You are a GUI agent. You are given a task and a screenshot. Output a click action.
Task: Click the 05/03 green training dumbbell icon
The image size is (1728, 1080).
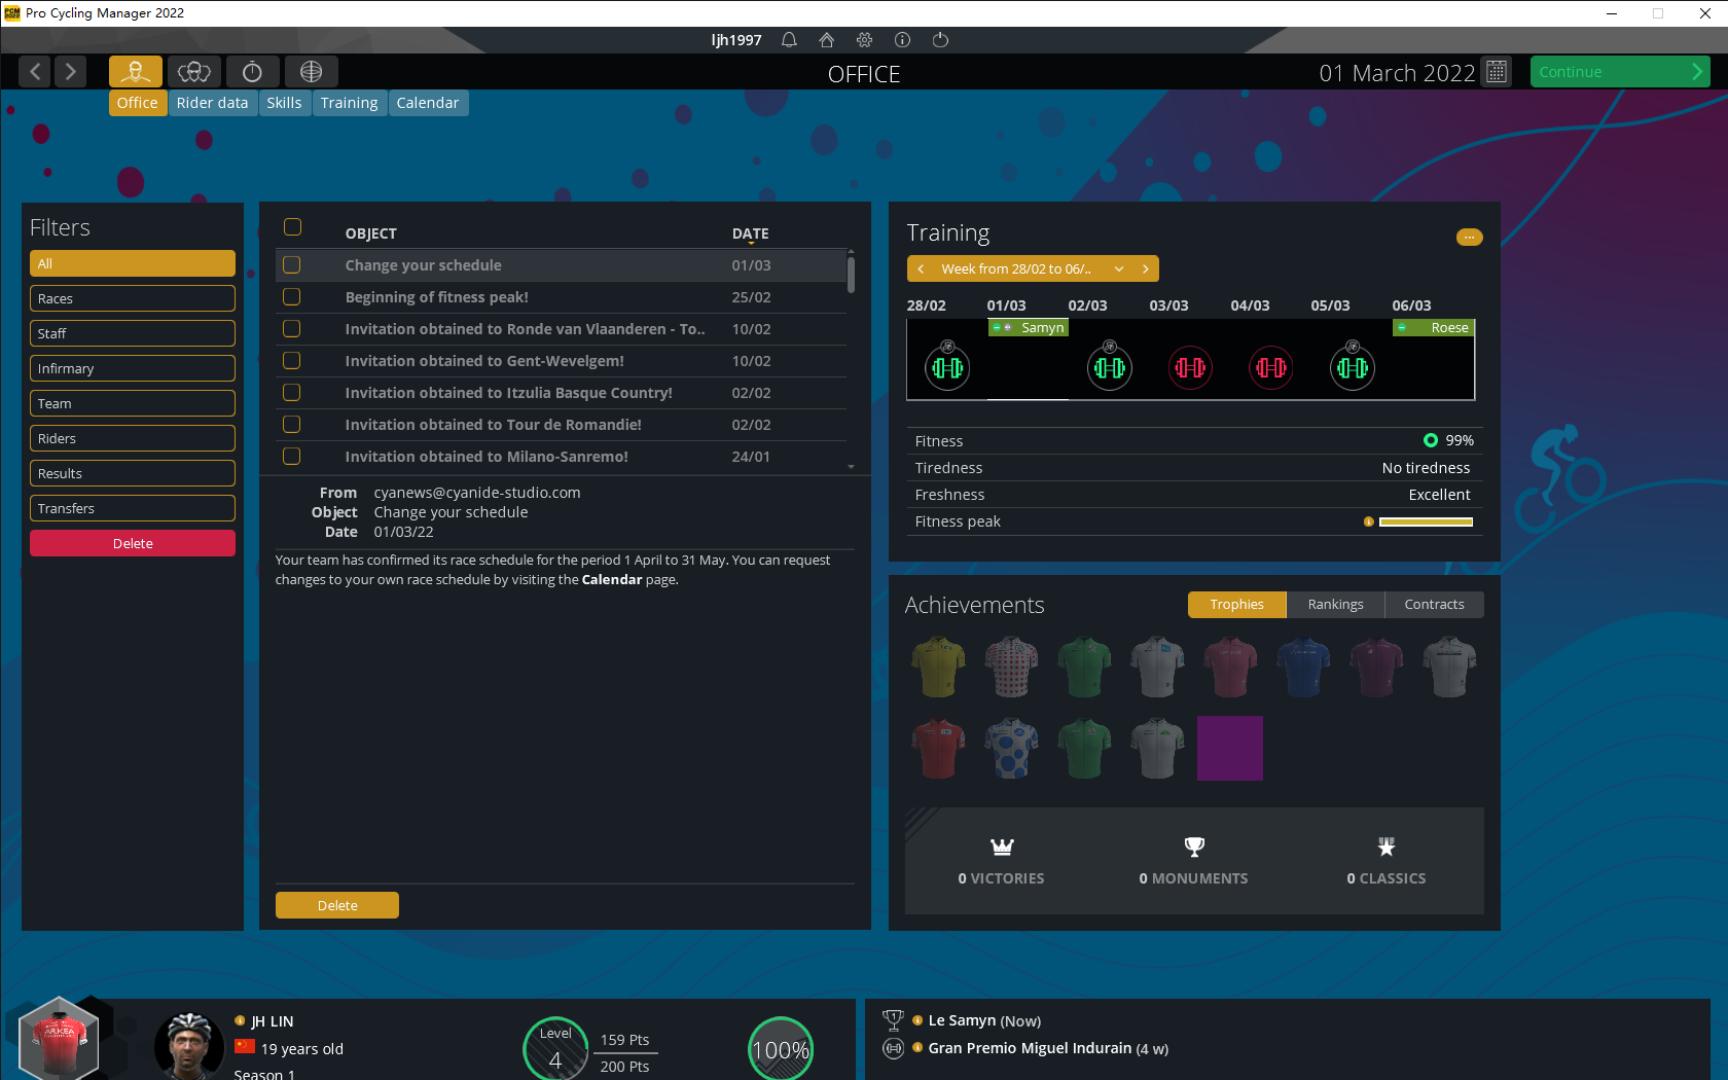point(1352,367)
